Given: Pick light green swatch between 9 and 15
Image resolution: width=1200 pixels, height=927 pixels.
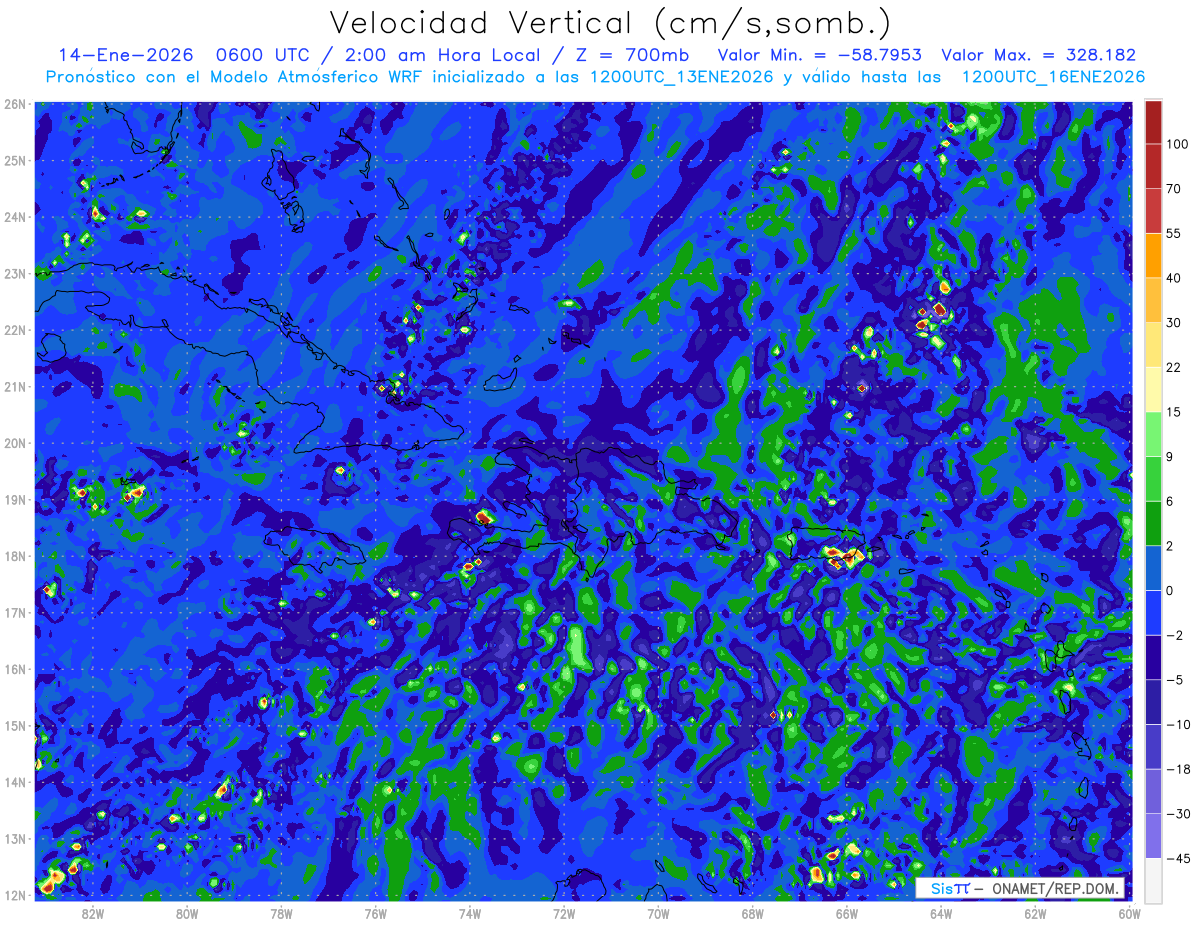Looking at the screenshot, I should coord(1153,432).
